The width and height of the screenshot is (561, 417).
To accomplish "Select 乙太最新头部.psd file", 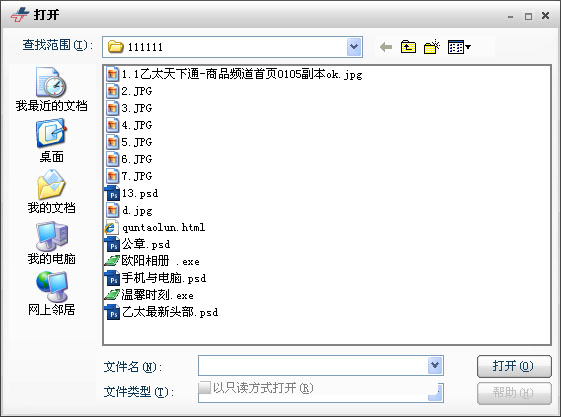I will (161, 312).
